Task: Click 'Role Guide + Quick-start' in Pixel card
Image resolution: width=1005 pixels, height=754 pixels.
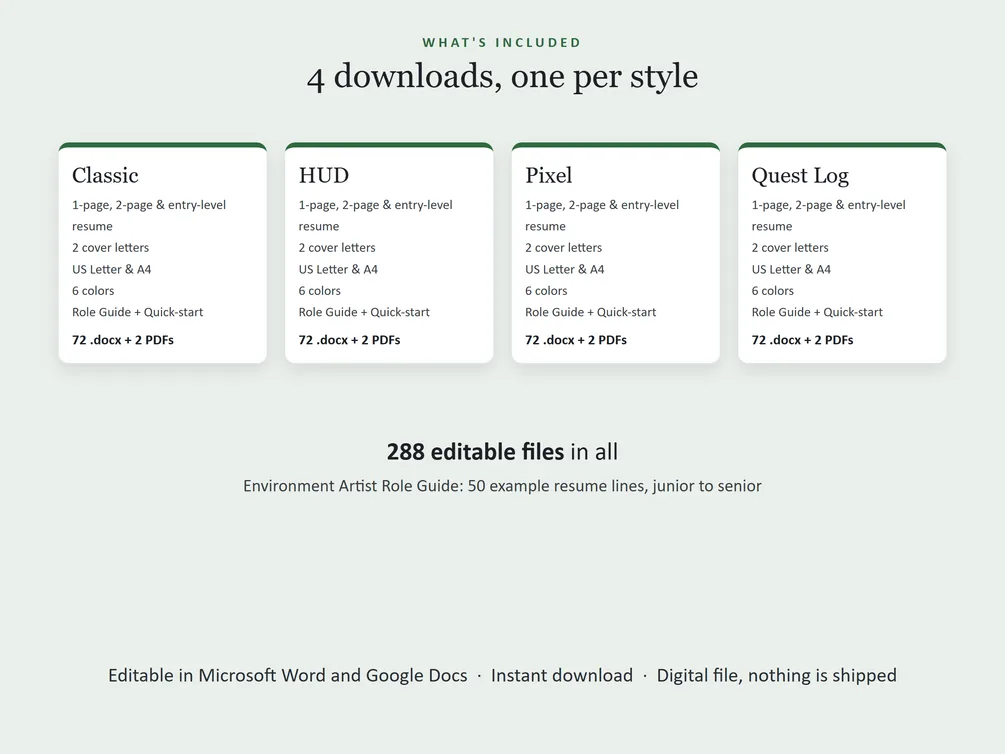Action: click(590, 312)
